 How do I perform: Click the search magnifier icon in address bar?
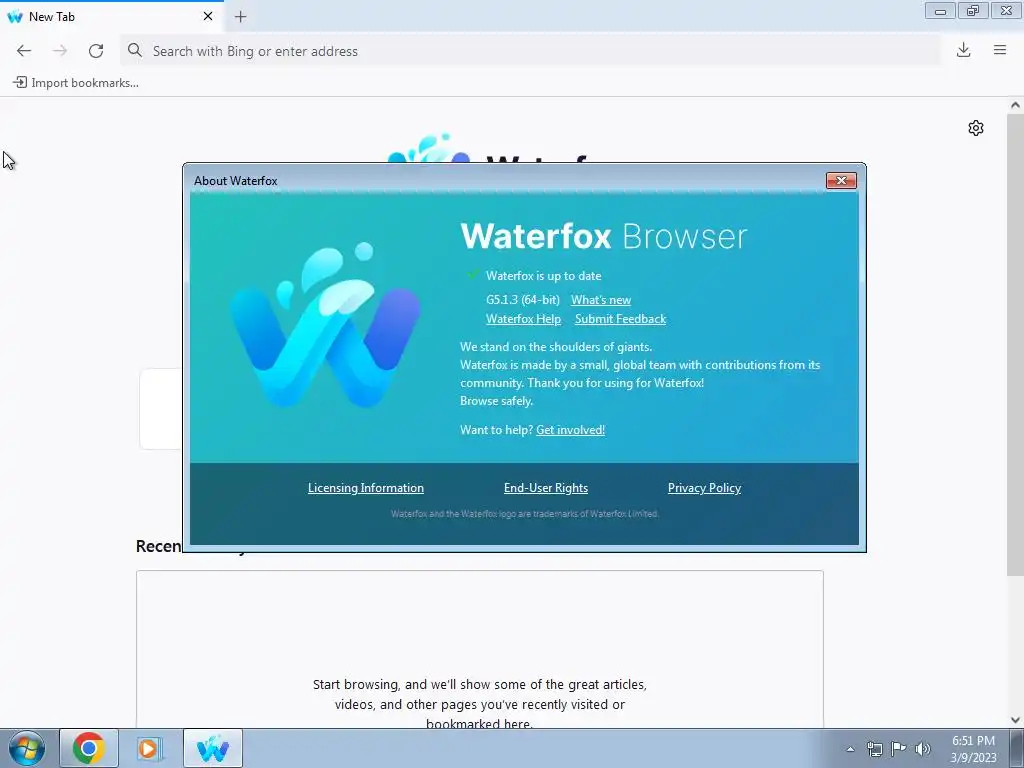coord(135,50)
